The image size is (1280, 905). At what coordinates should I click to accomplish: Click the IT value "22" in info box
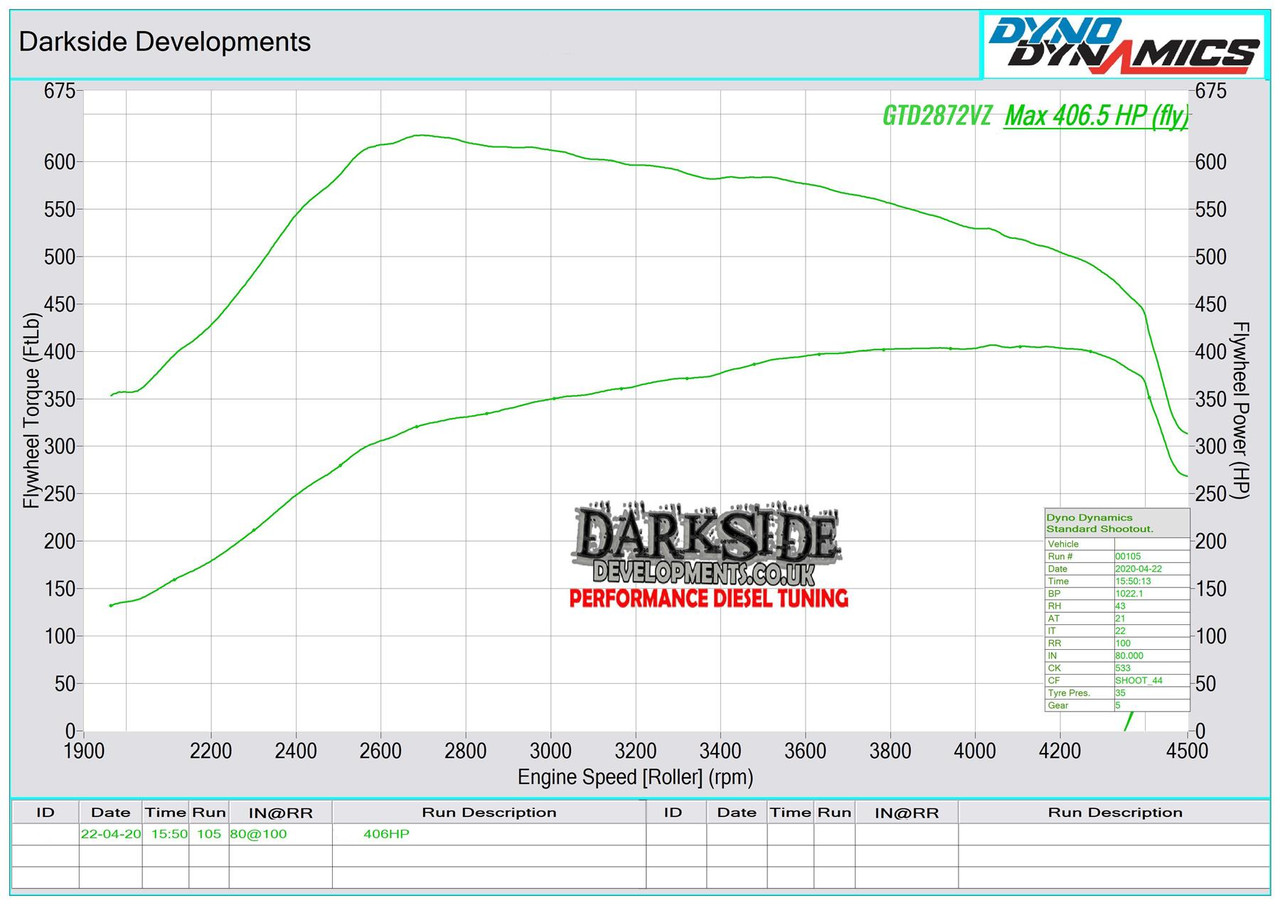pos(1121,631)
